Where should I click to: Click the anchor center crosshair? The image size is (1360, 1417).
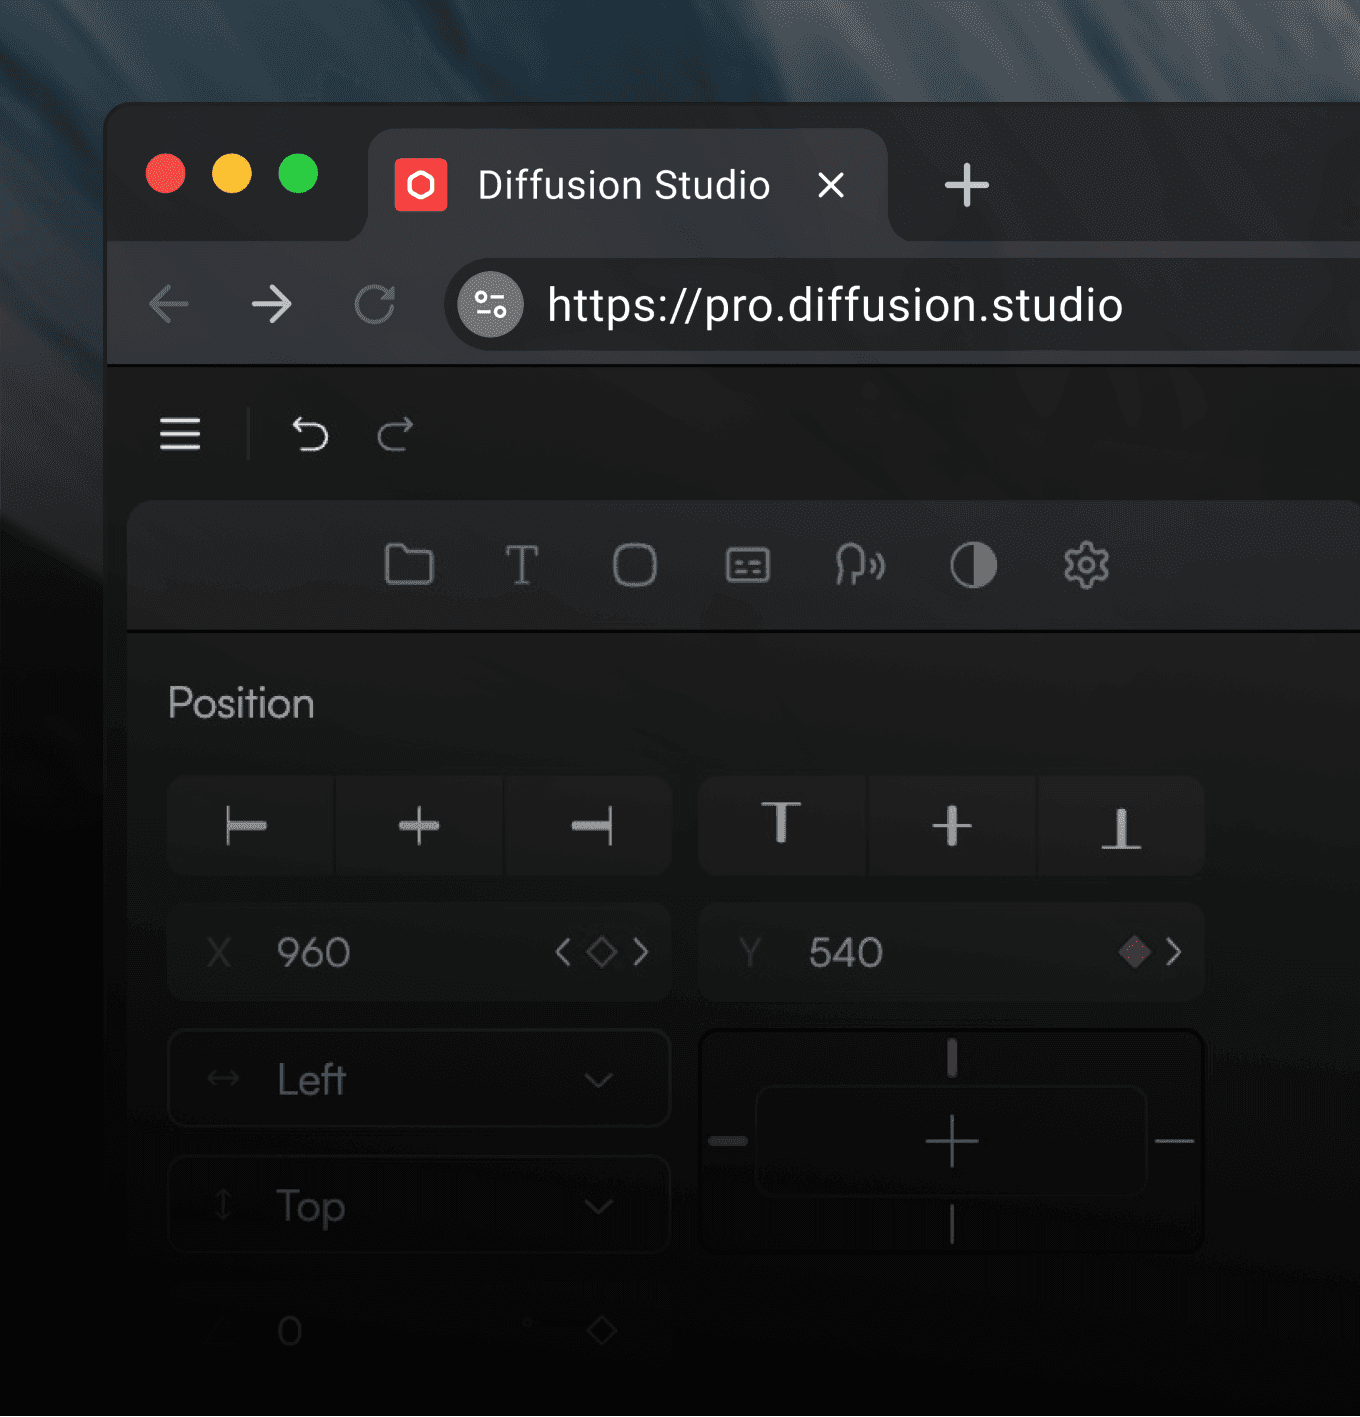pyautogui.click(x=951, y=1141)
